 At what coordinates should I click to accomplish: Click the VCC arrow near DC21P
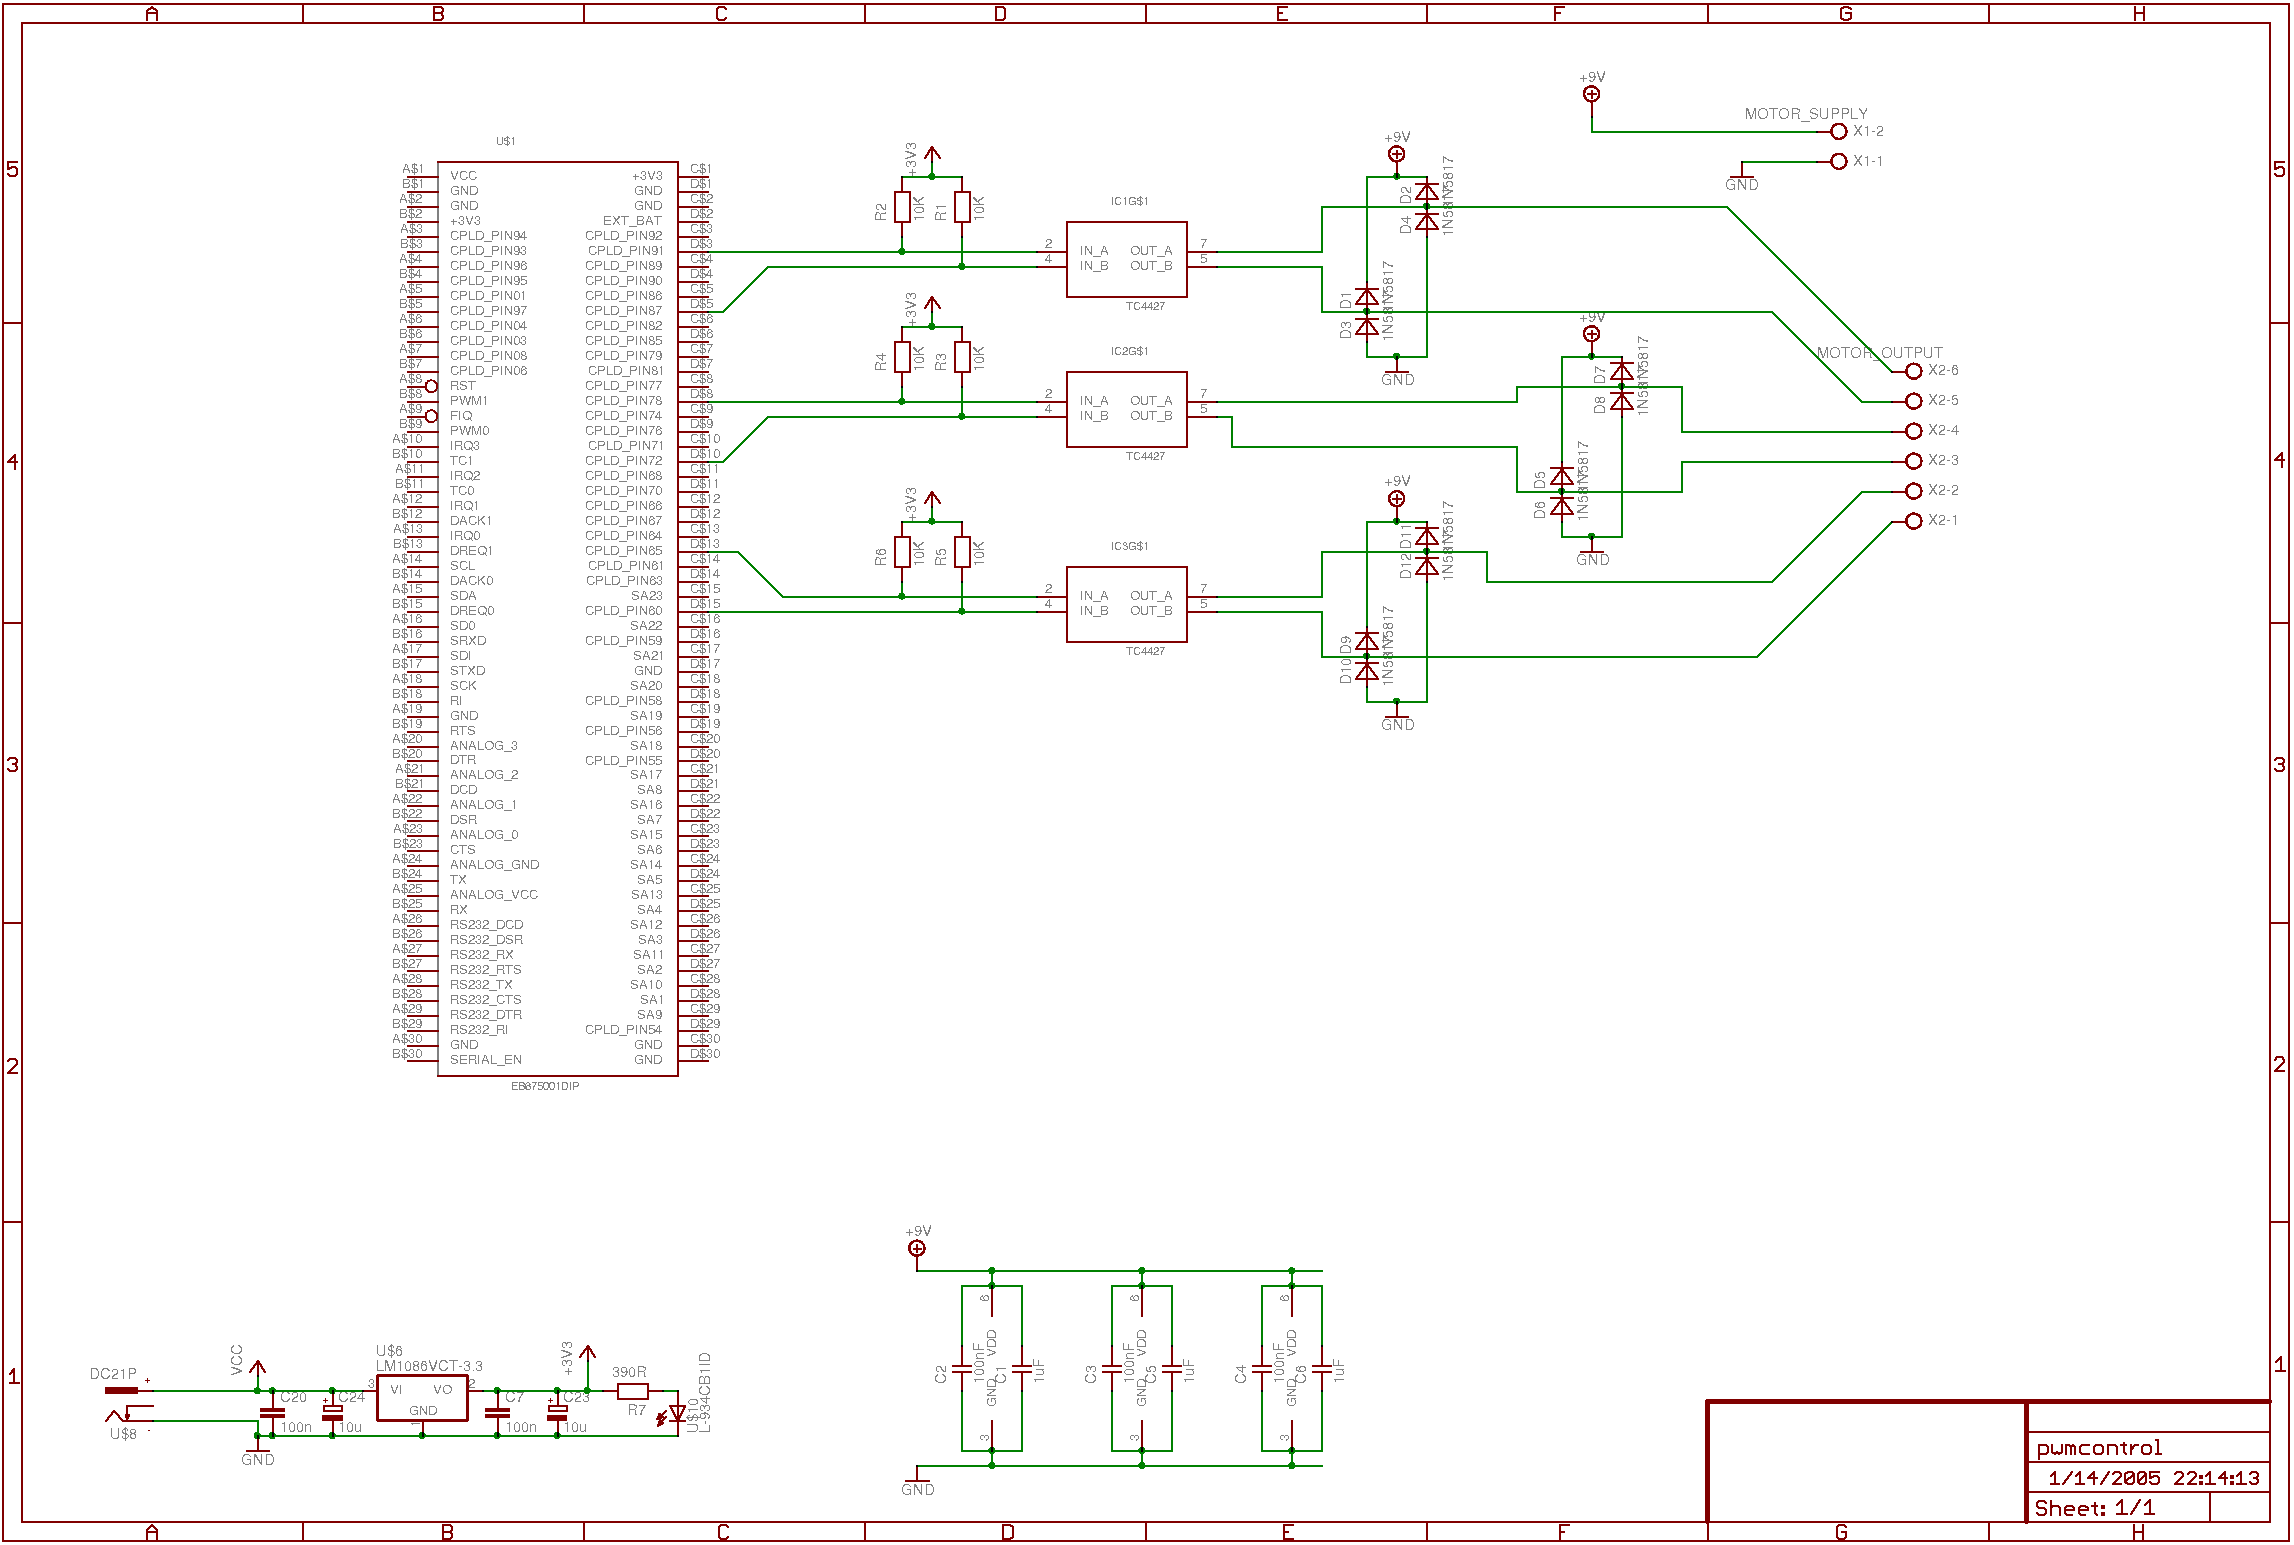pyautogui.click(x=257, y=1369)
